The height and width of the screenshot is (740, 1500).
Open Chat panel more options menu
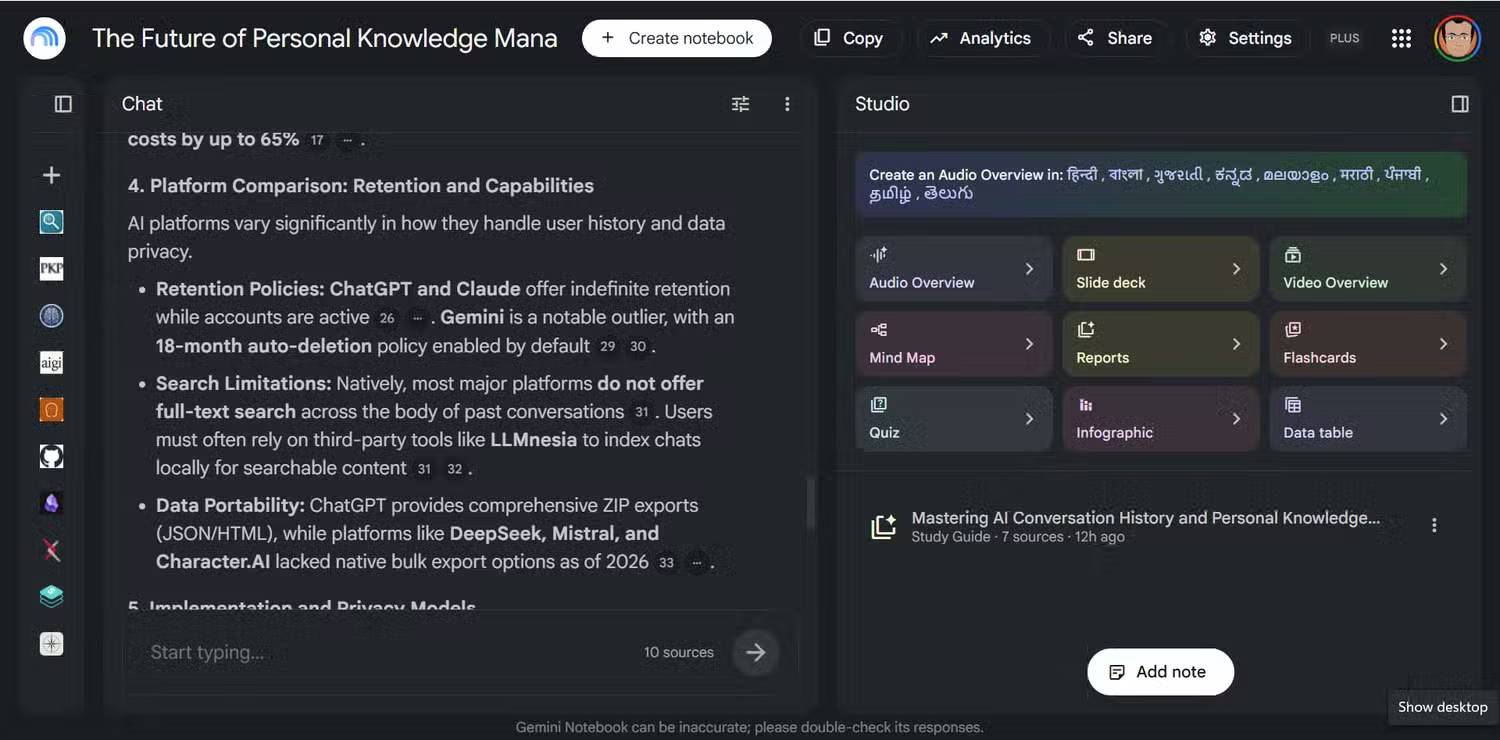click(x=787, y=104)
